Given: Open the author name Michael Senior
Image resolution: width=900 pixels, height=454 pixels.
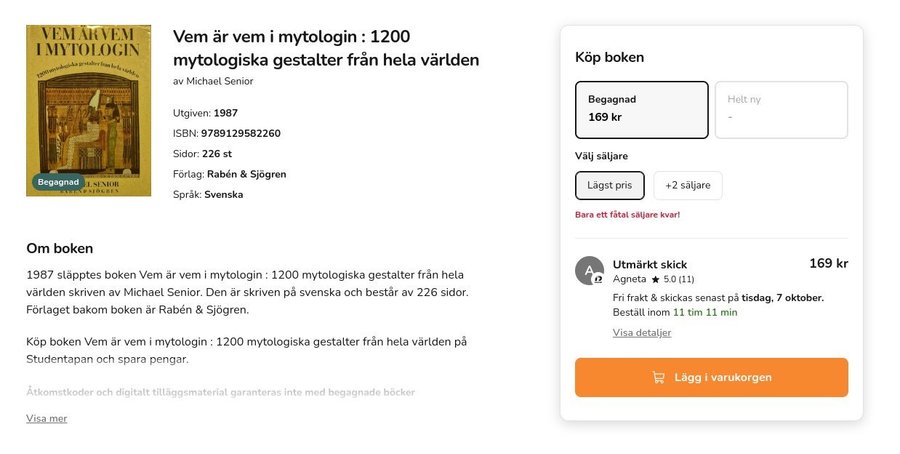Looking at the screenshot, I should [220, 81].
